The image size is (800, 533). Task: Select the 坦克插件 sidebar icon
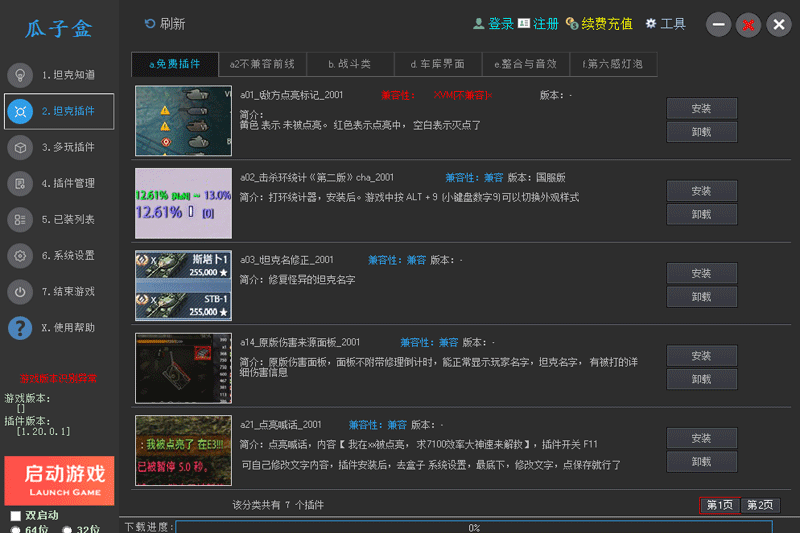point(20,111)
